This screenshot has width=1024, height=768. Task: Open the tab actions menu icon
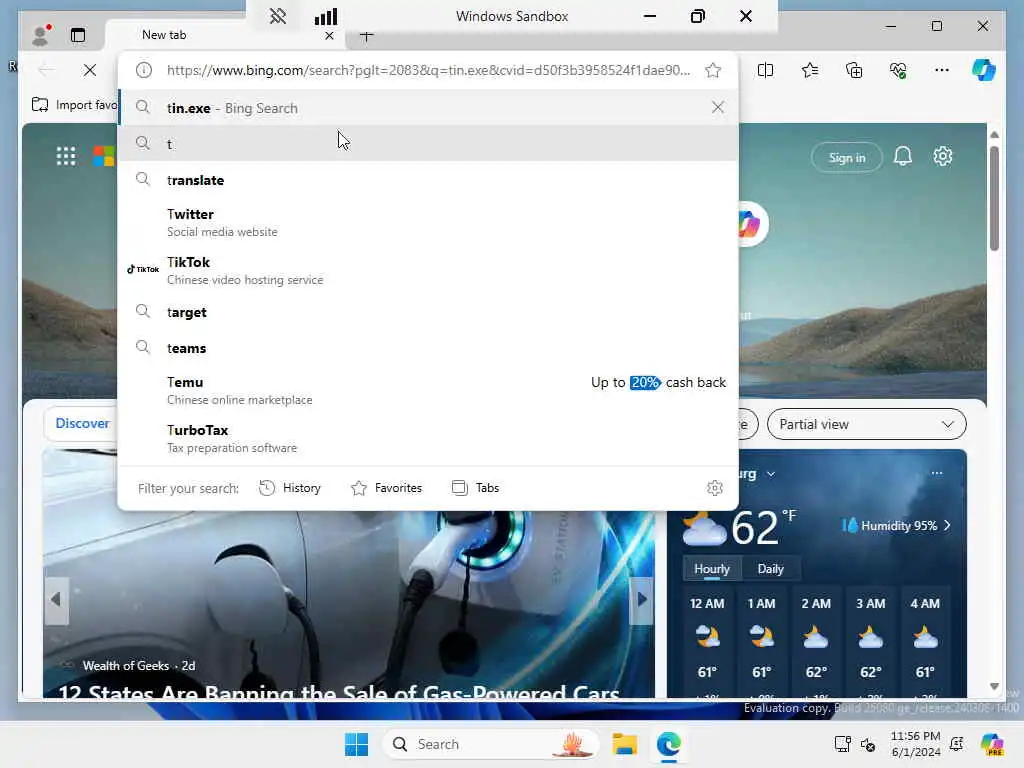[x=78, y=35]
